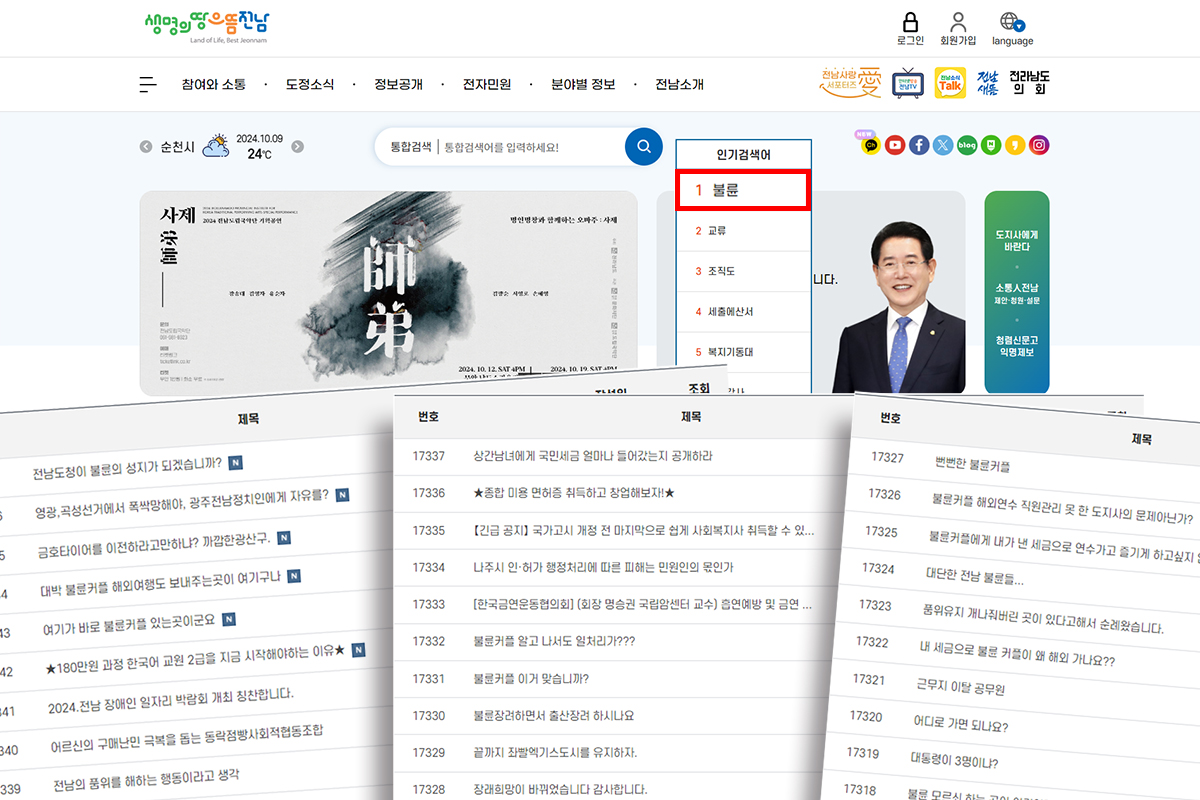Open post 2024.전남 장애인 일자리 박람회 개최 칭찬합니다.
The width and height of the screenshot is (1200, 800).
pos(171,701)
